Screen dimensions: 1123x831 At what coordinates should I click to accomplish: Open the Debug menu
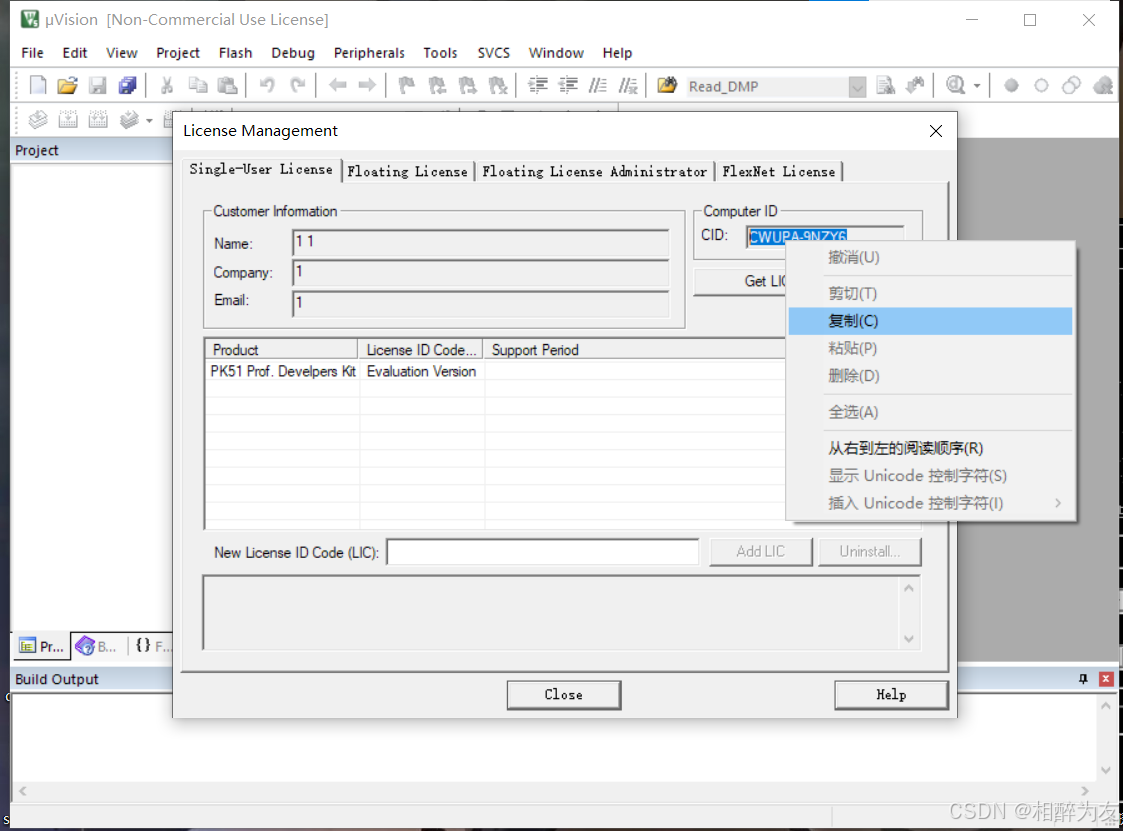[292, 52]
